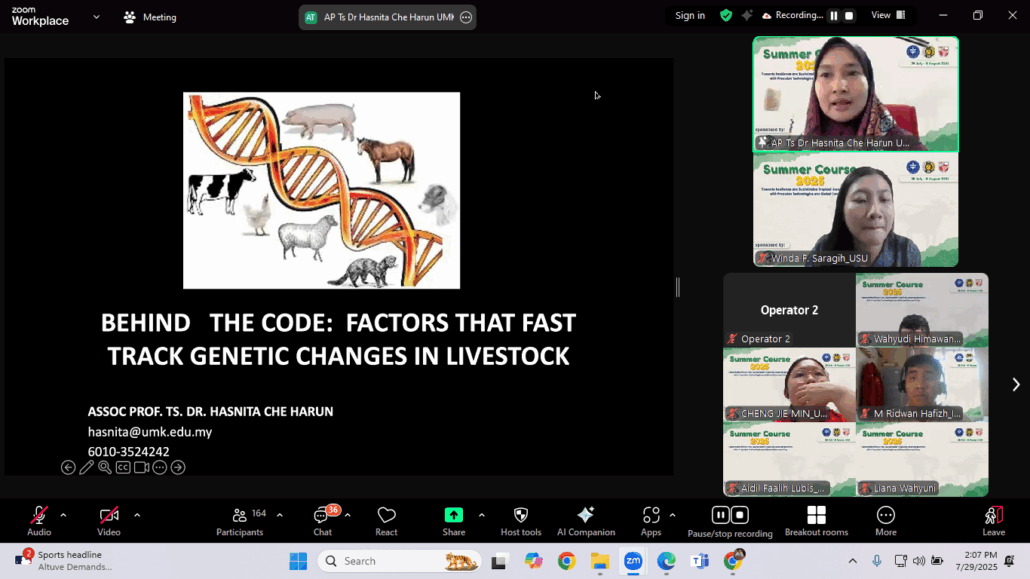Toggle closed captions CC on slide
The image size is (1030, 579).
[x=123, y=467]
